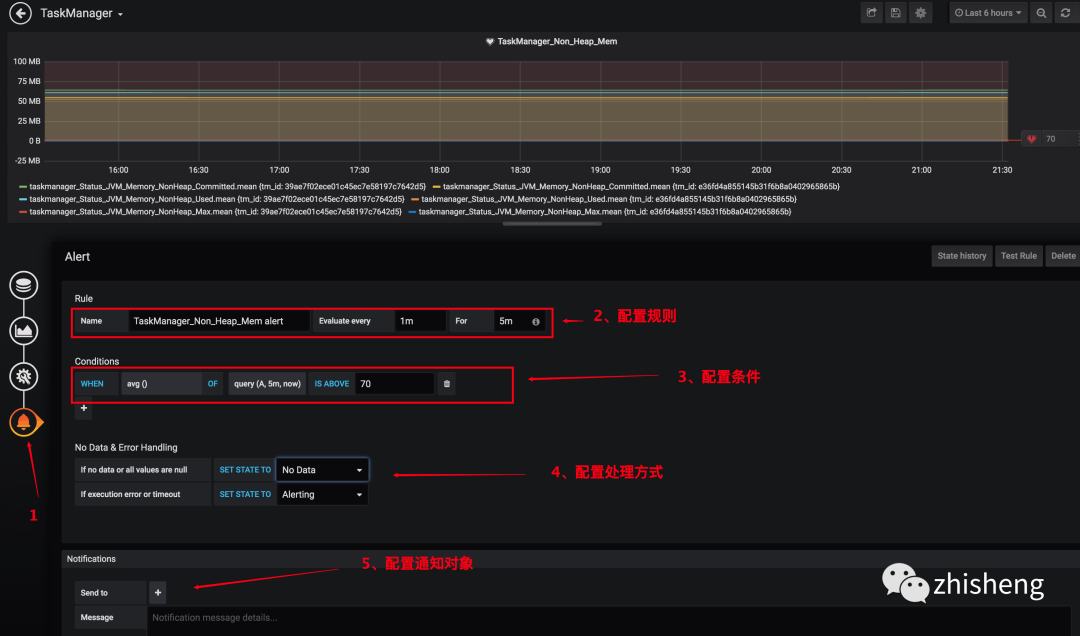Edit the condition threshold value 70
Viewport: 1080px width, 636px height.
pos(394,384)
